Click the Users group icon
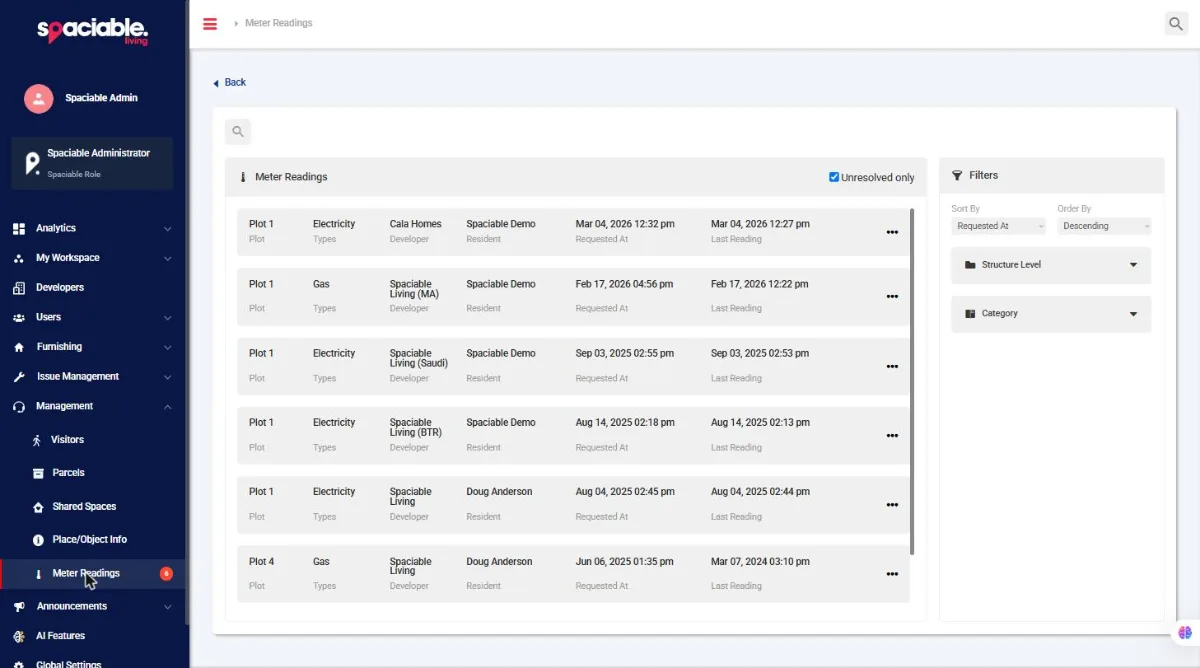 pyautogui.click(x=19, y=318)
